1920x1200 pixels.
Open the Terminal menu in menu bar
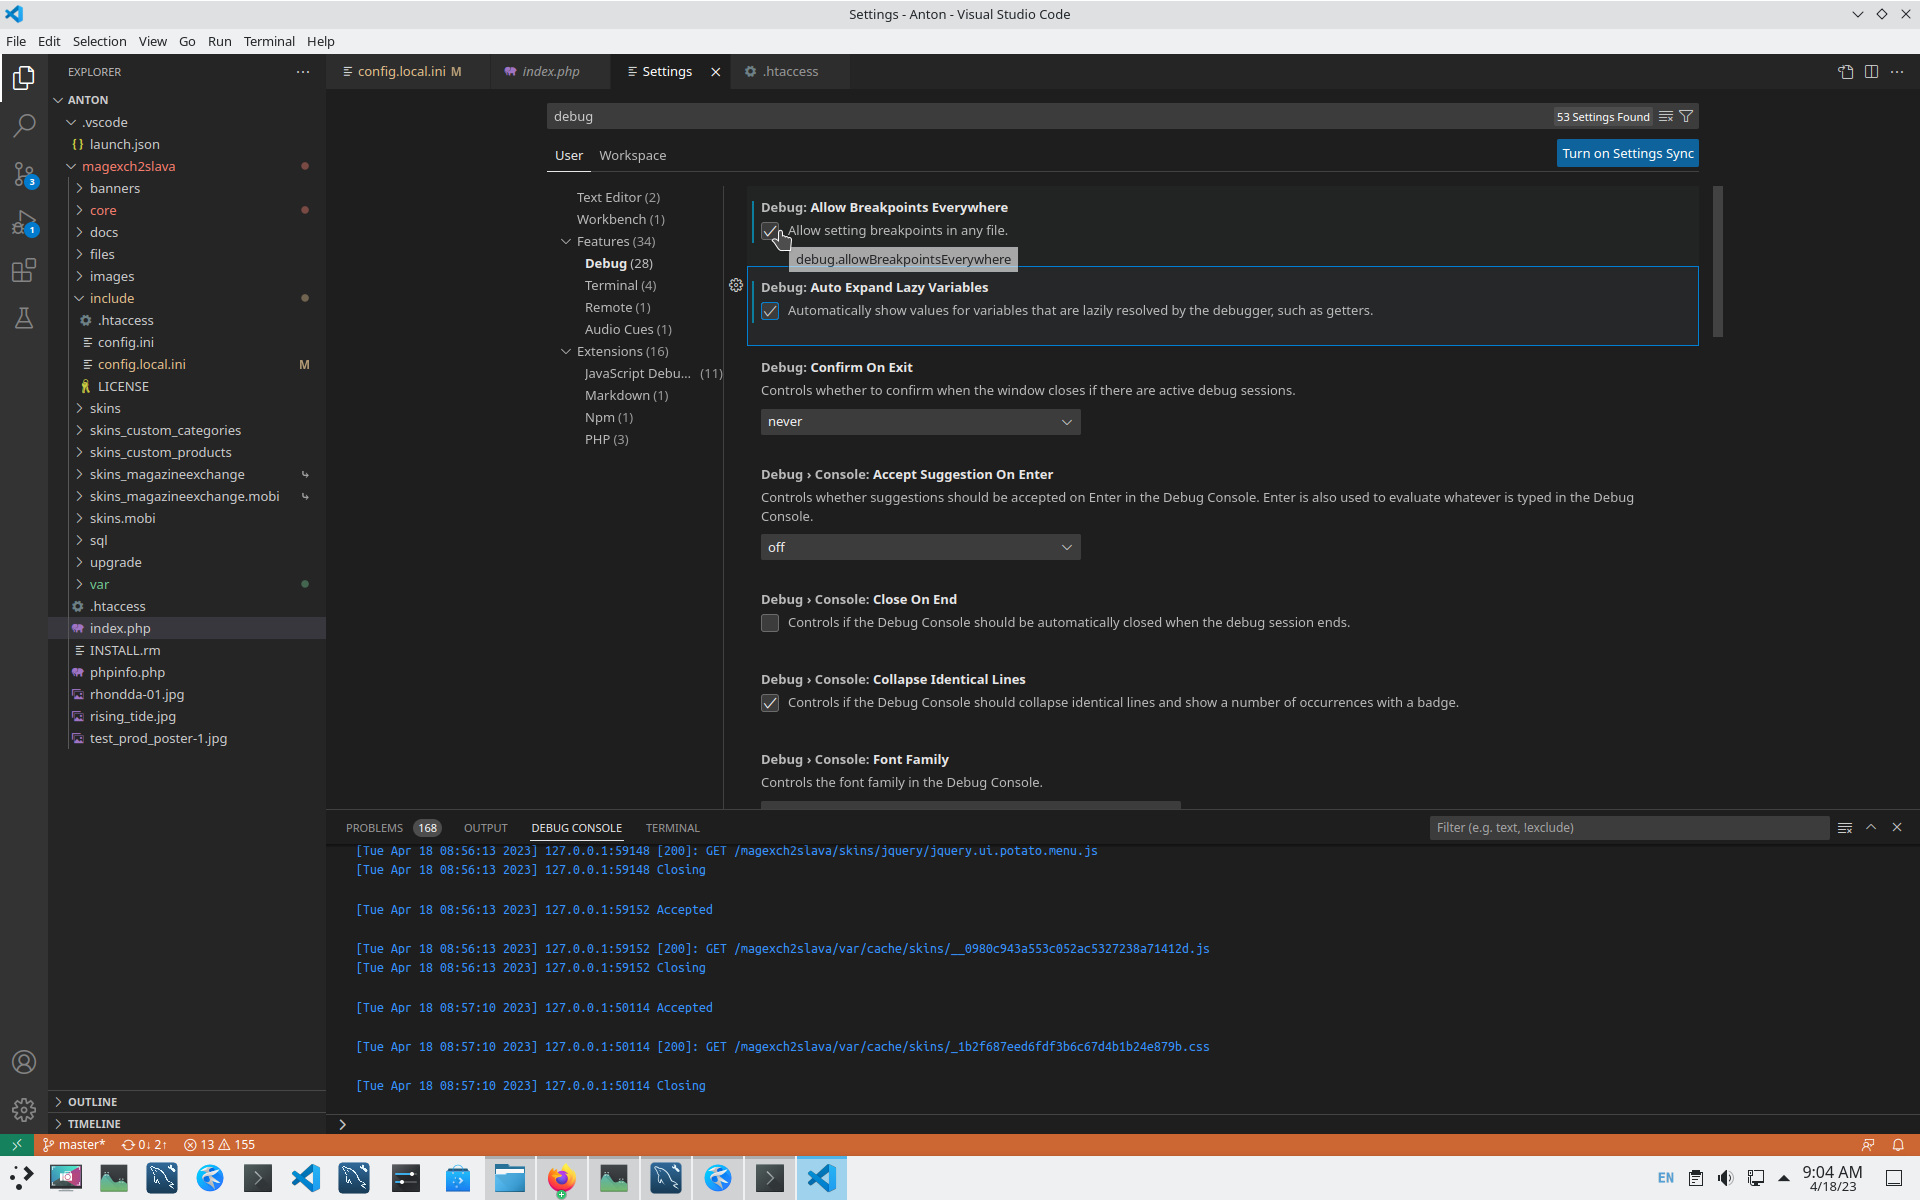pyautogui.click(x=269, y=41)
